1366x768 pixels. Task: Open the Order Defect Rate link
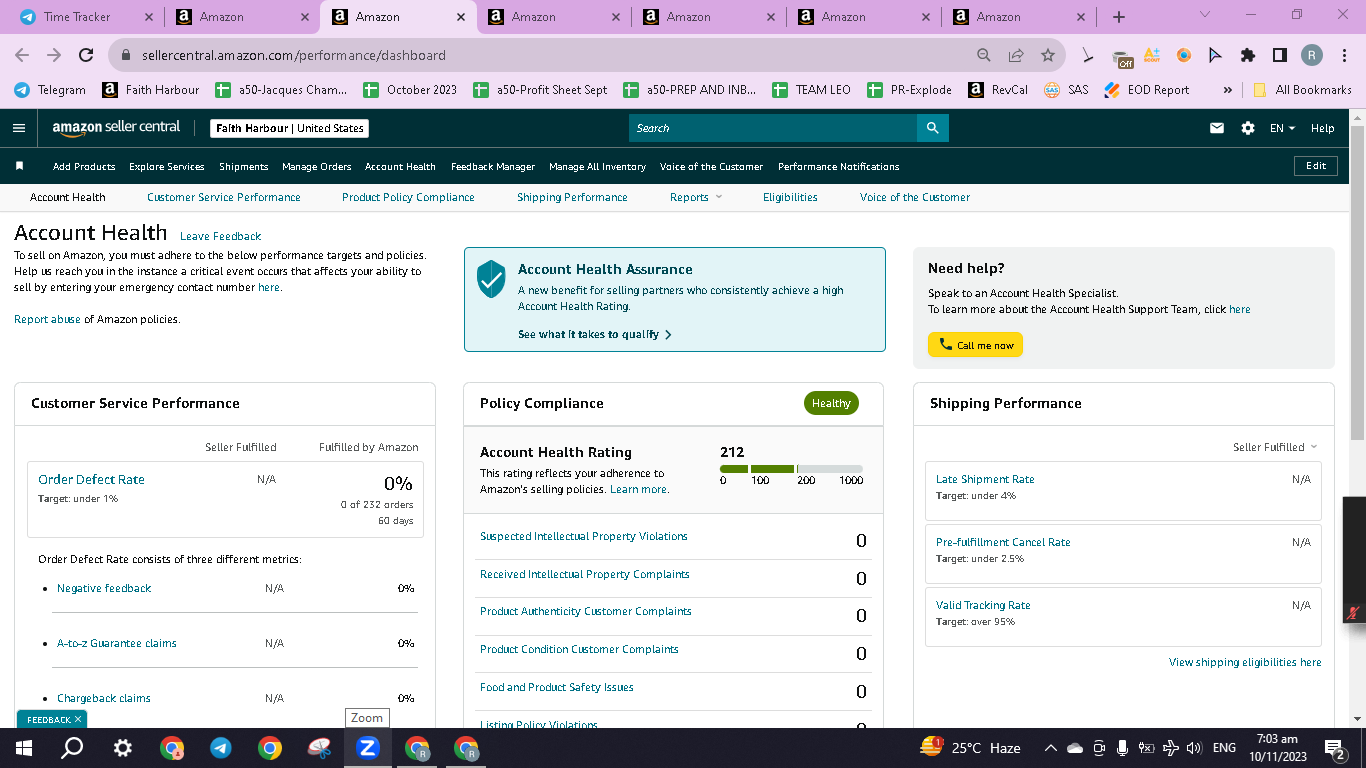tap(91, 479)
